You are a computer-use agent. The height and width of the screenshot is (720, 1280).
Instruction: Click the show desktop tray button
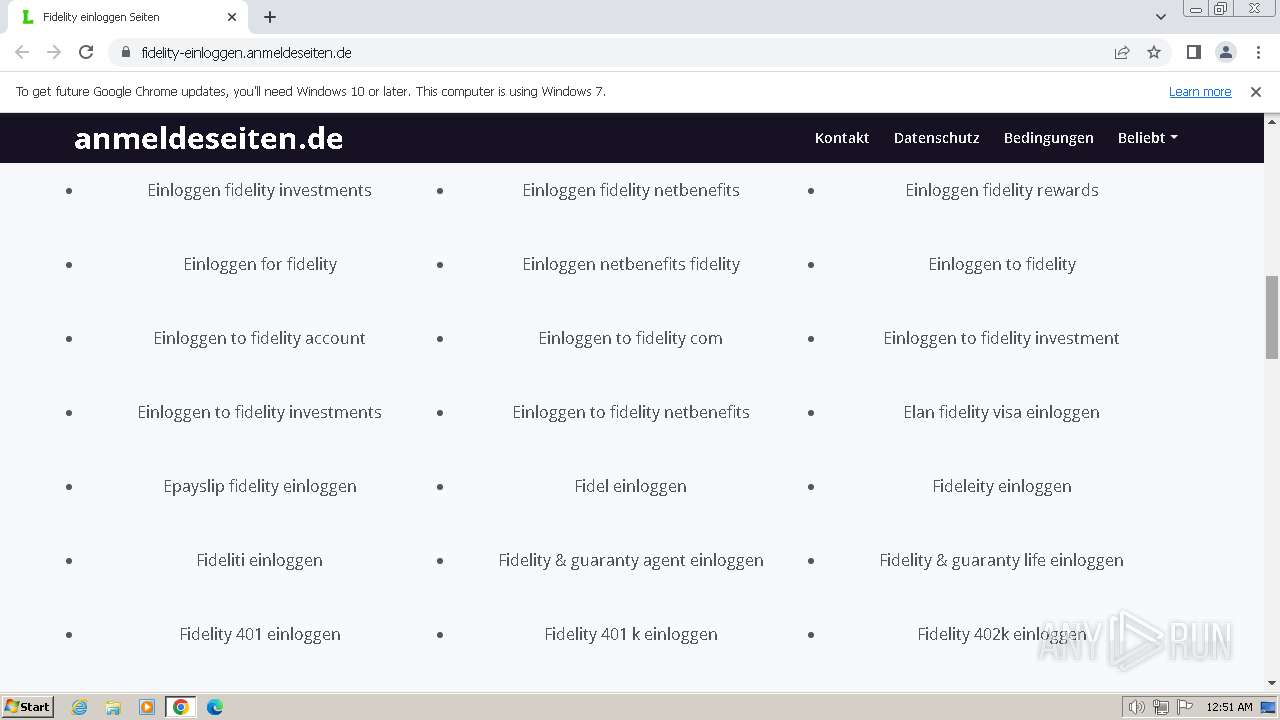(1269, 707)
